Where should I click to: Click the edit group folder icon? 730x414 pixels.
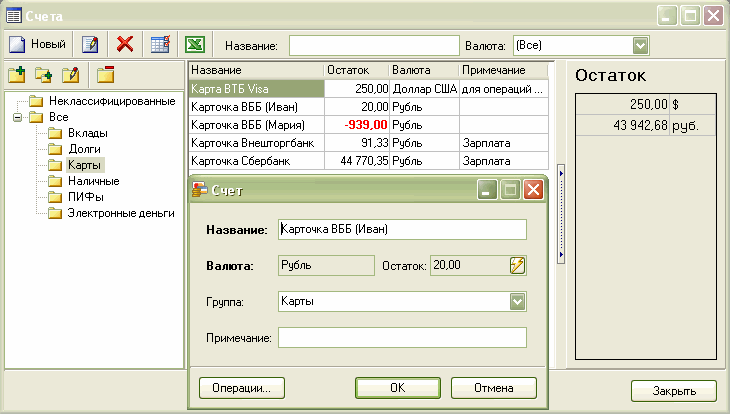coord(70,75)
